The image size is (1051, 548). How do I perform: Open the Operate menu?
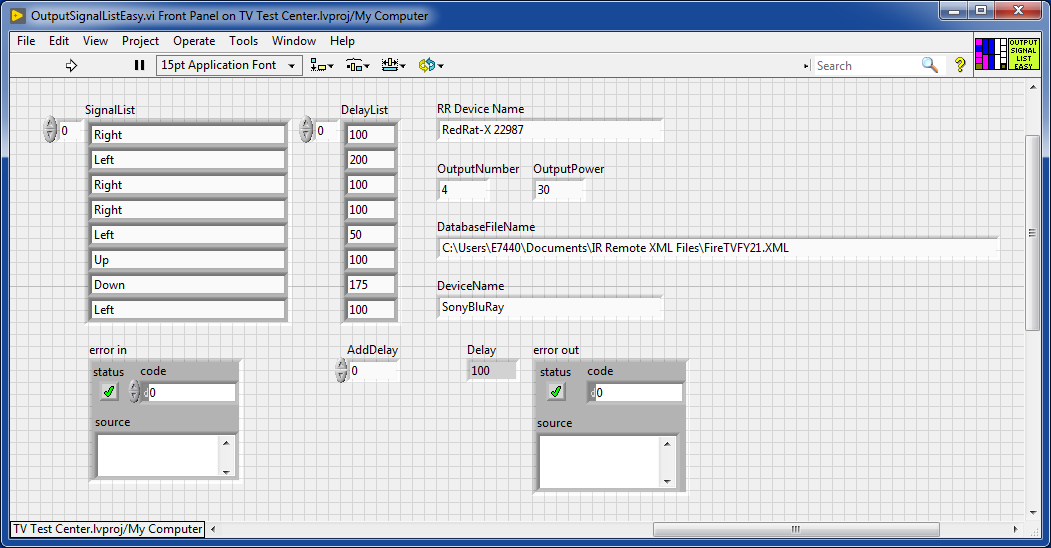coord(194,41)
